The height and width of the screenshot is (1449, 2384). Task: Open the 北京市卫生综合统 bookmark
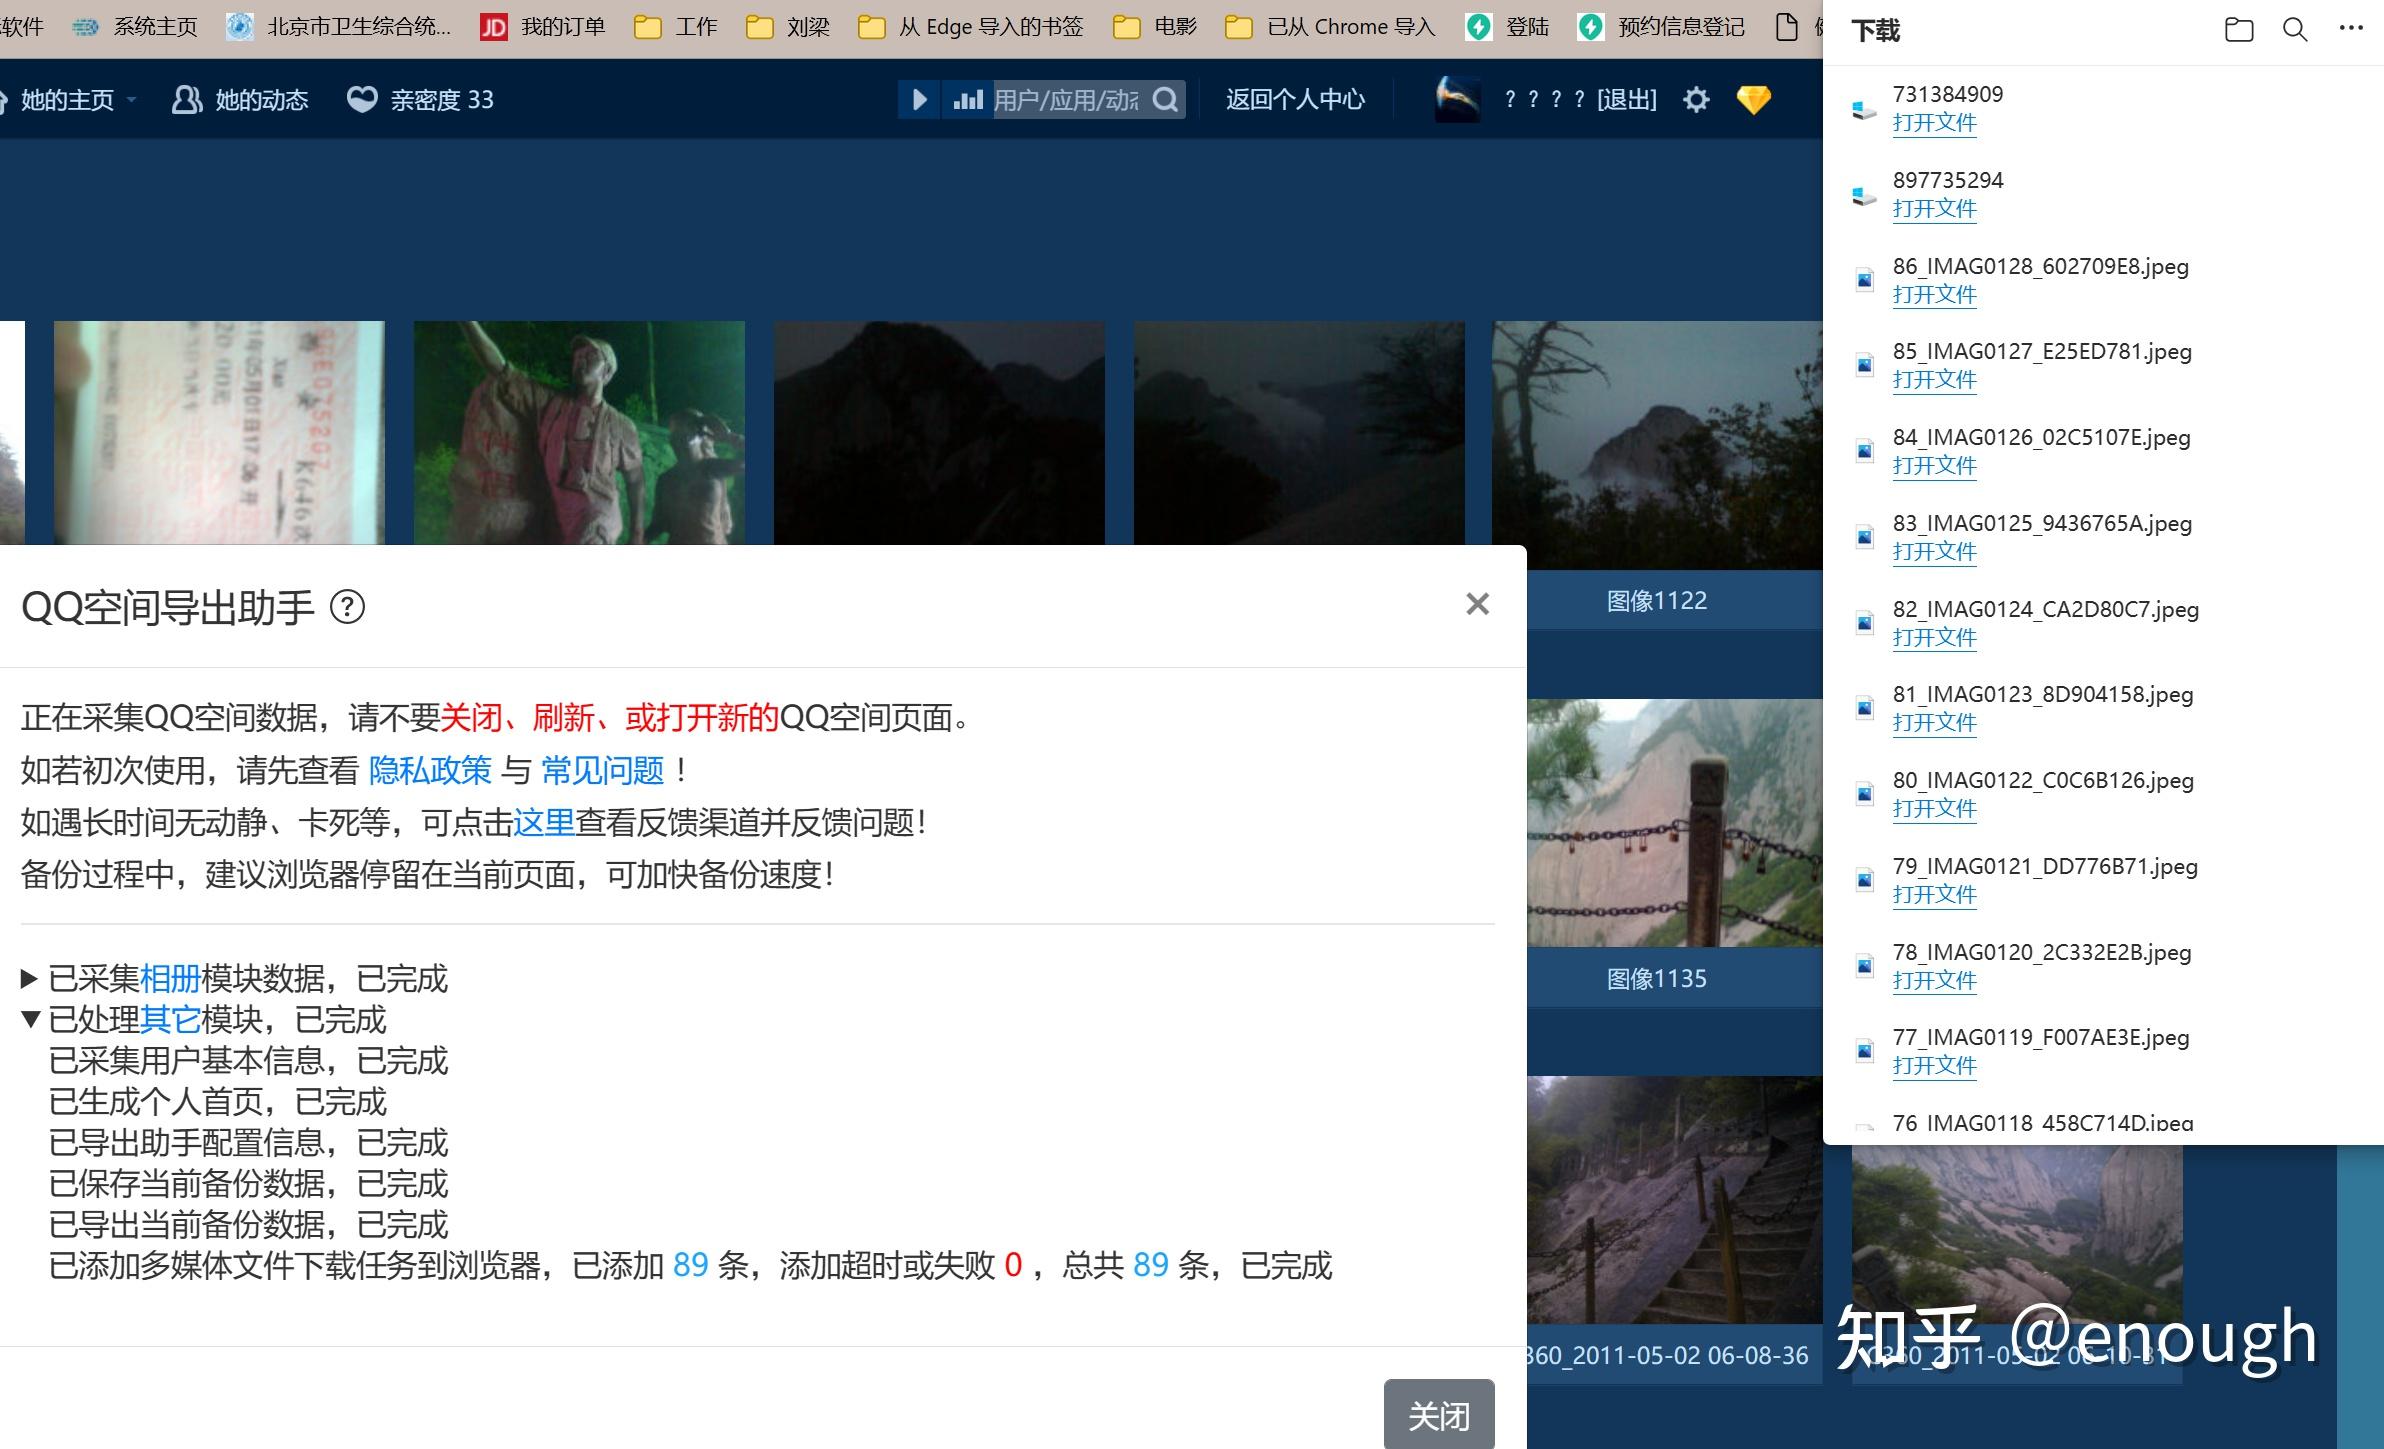coord(338,27)
